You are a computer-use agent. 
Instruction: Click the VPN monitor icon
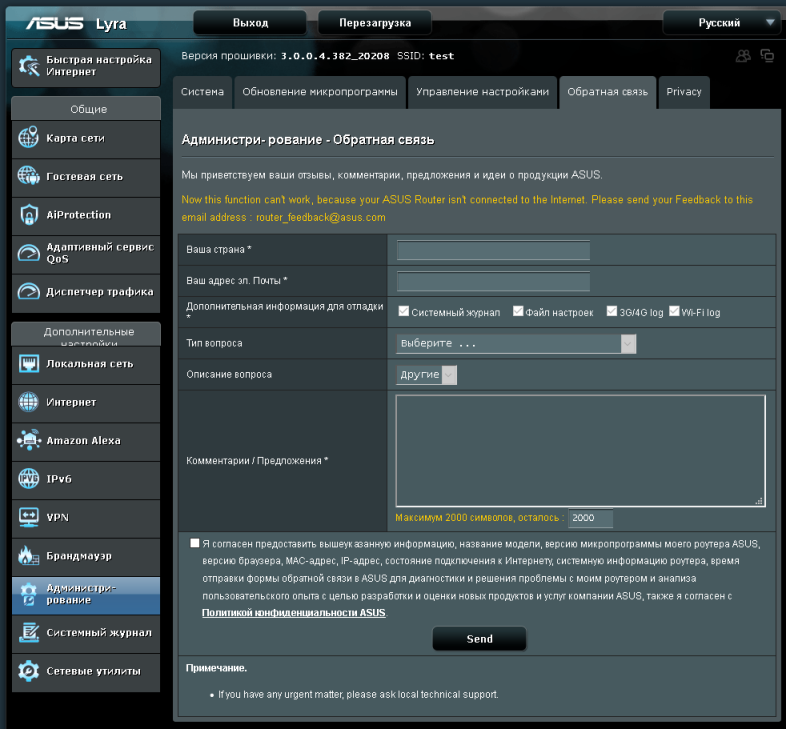click(29, 517)
